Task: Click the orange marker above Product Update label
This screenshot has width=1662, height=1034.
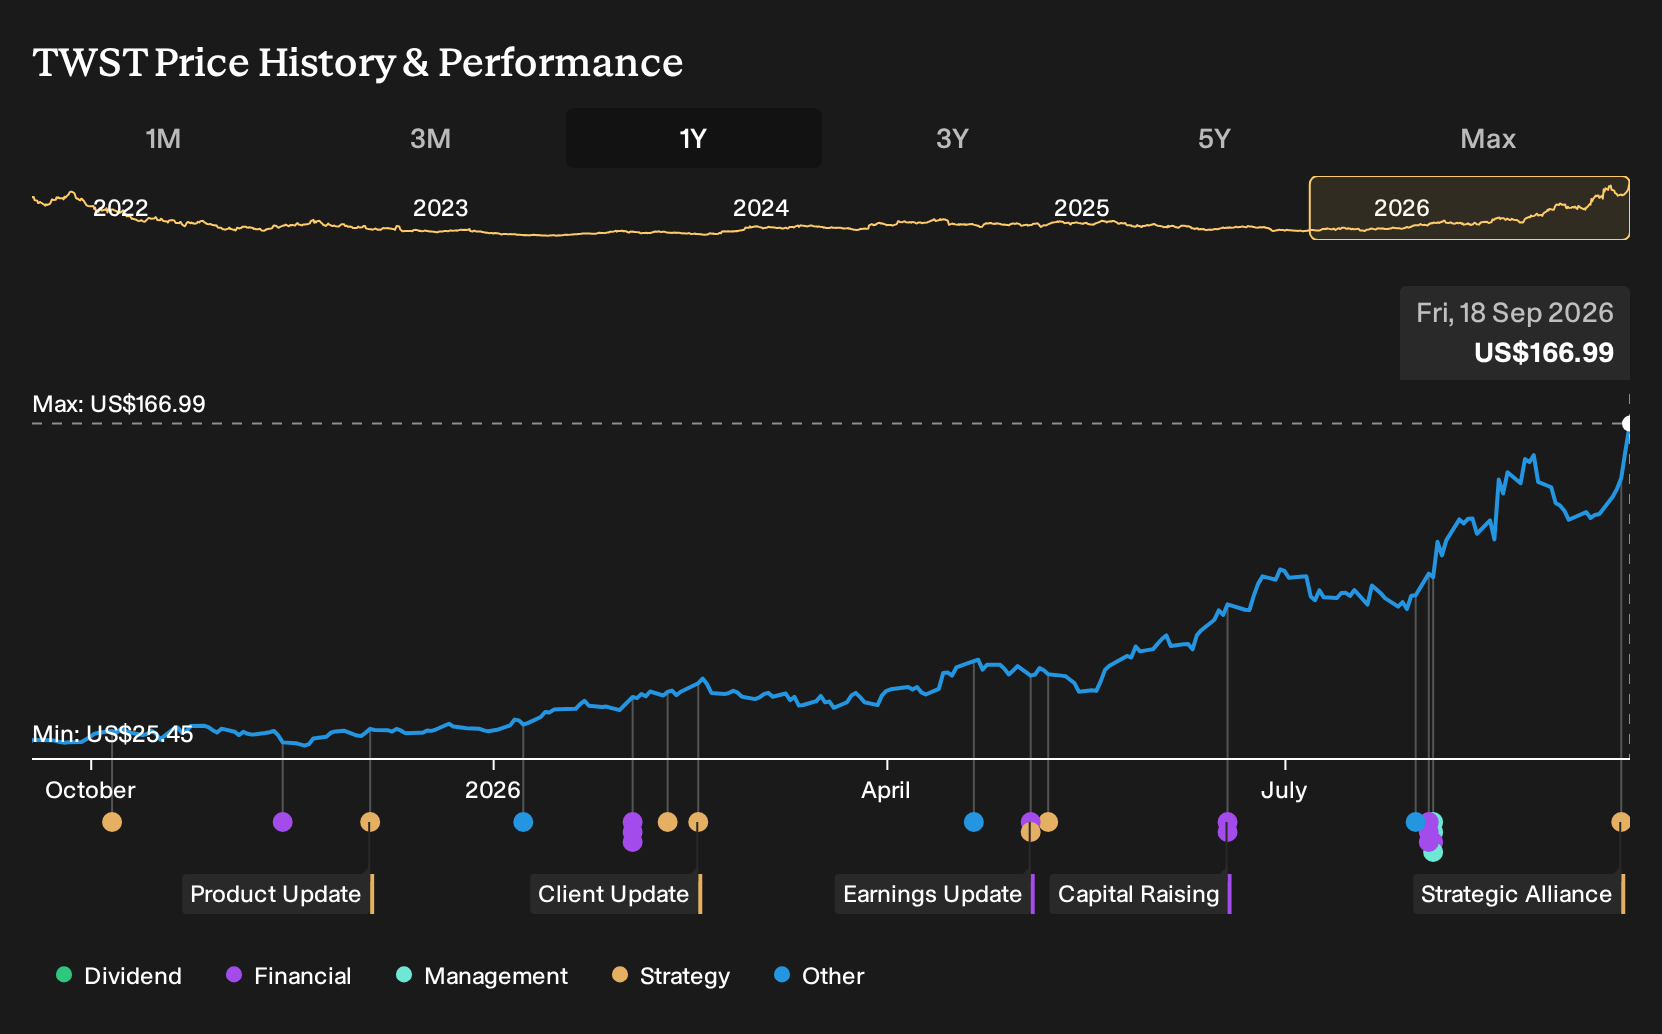Action: click(x=370, y=822)
